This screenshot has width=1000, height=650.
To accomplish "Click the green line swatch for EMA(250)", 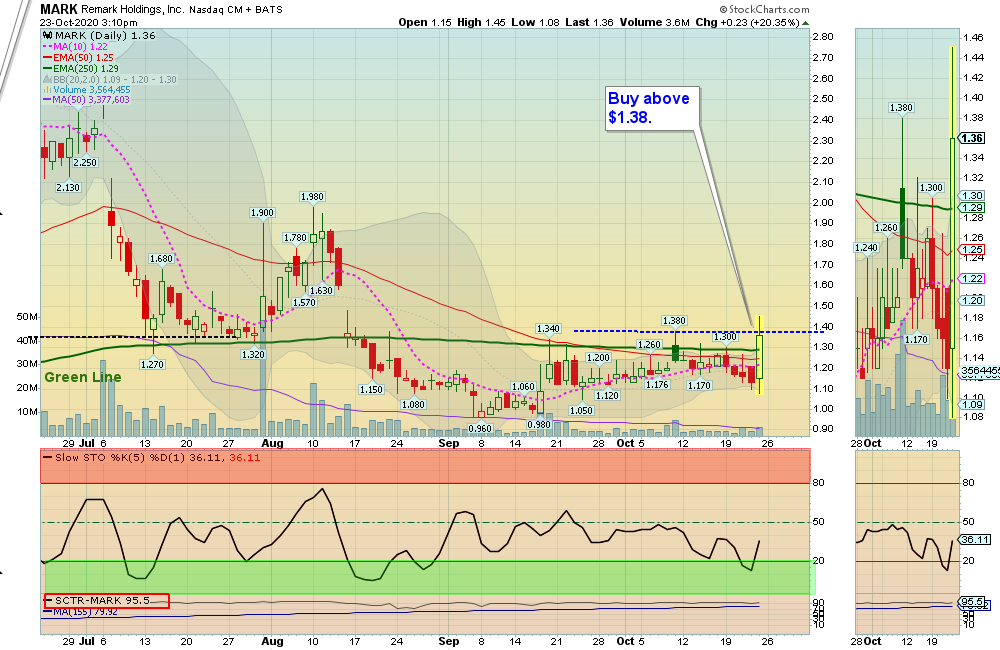I will pos(47,68).
